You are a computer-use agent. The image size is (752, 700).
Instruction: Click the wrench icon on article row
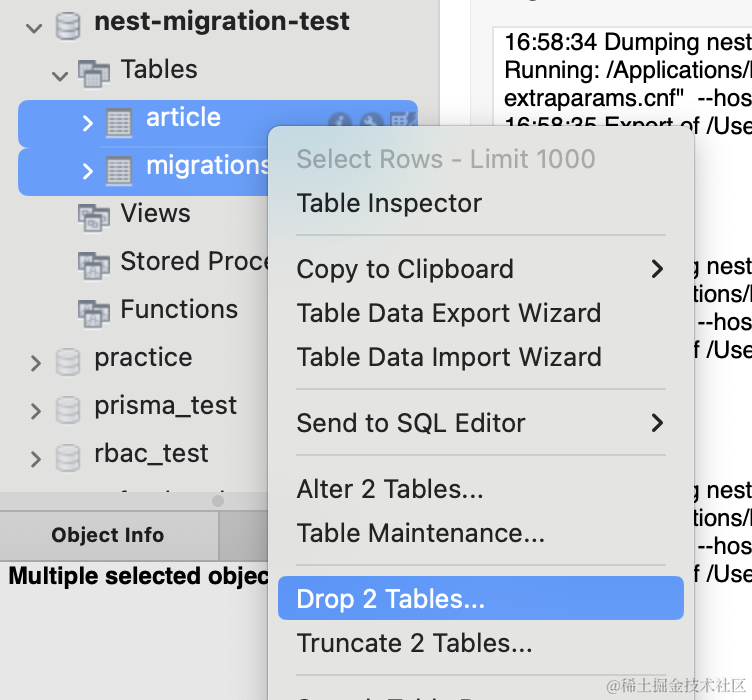point(372,122)
